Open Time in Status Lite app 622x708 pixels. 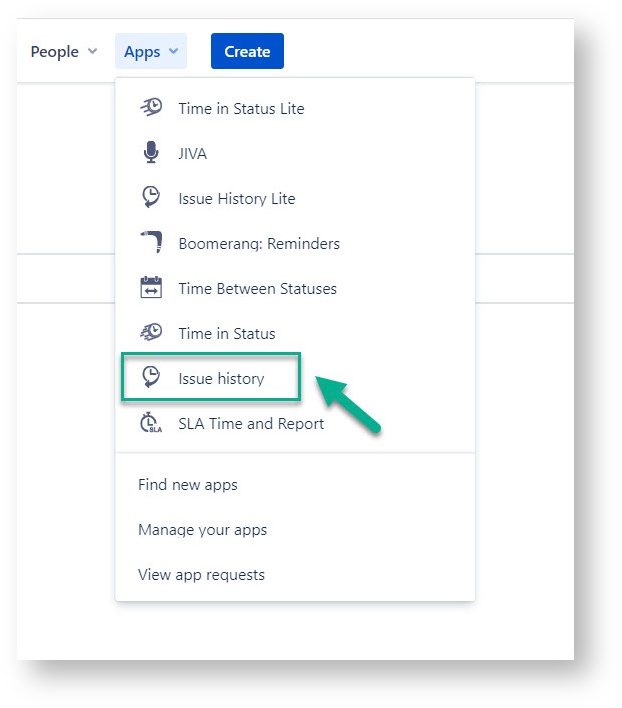(295, 108)
